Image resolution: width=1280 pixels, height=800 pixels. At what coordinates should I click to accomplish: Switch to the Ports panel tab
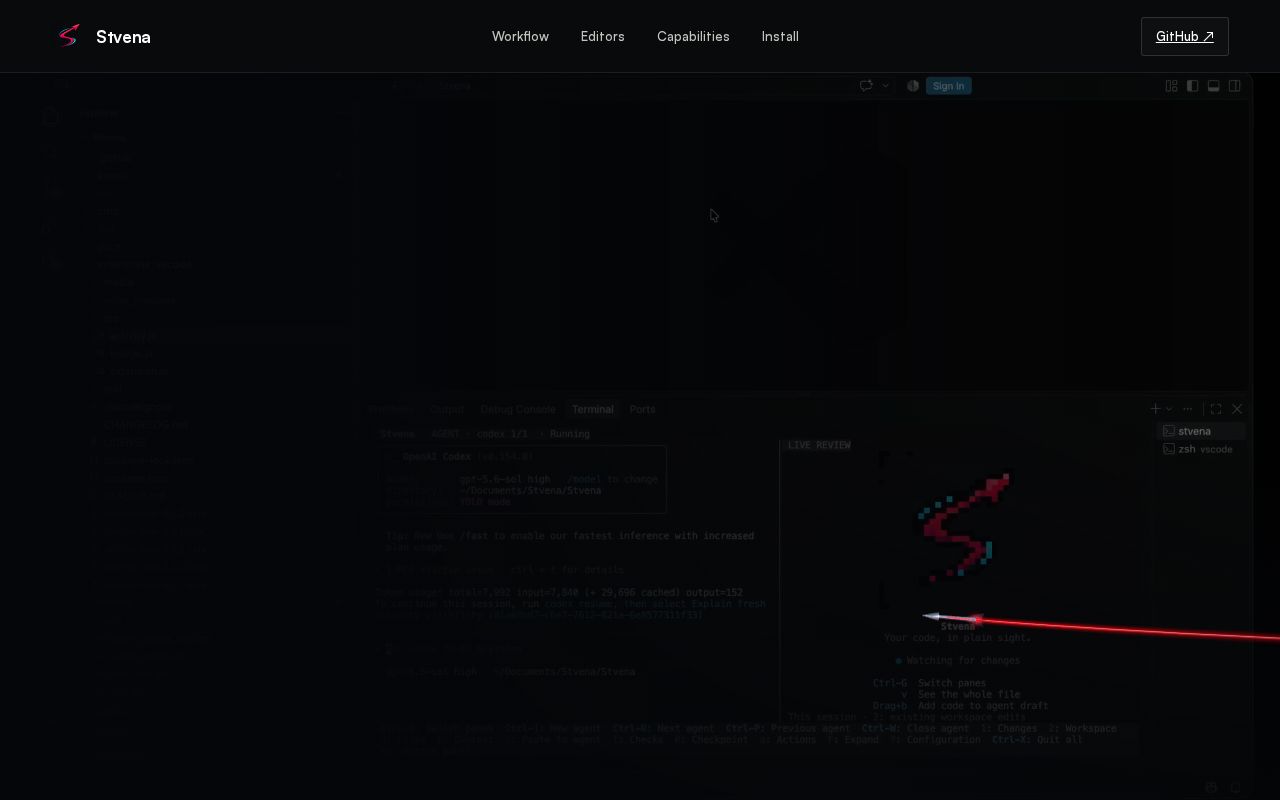click(642, 409)
